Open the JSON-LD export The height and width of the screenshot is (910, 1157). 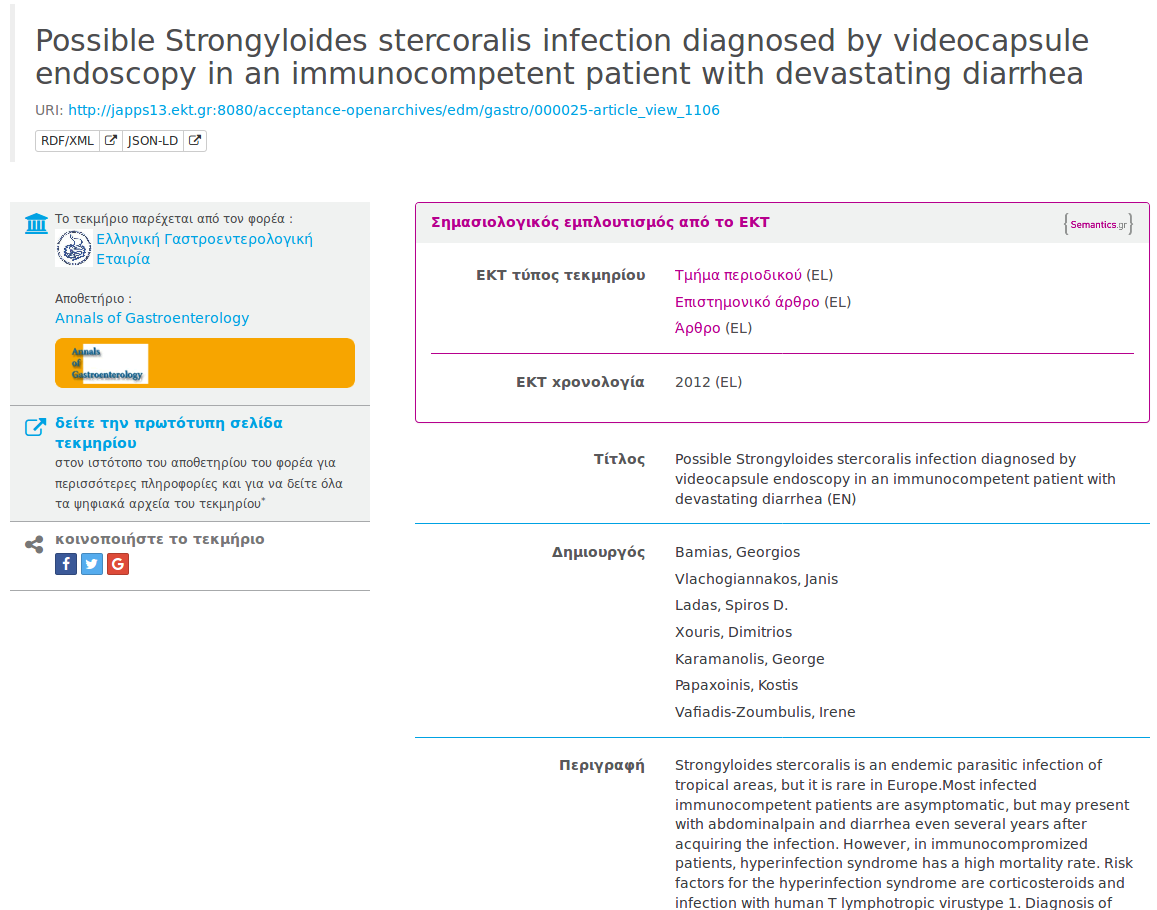click(x=164, y=141)
